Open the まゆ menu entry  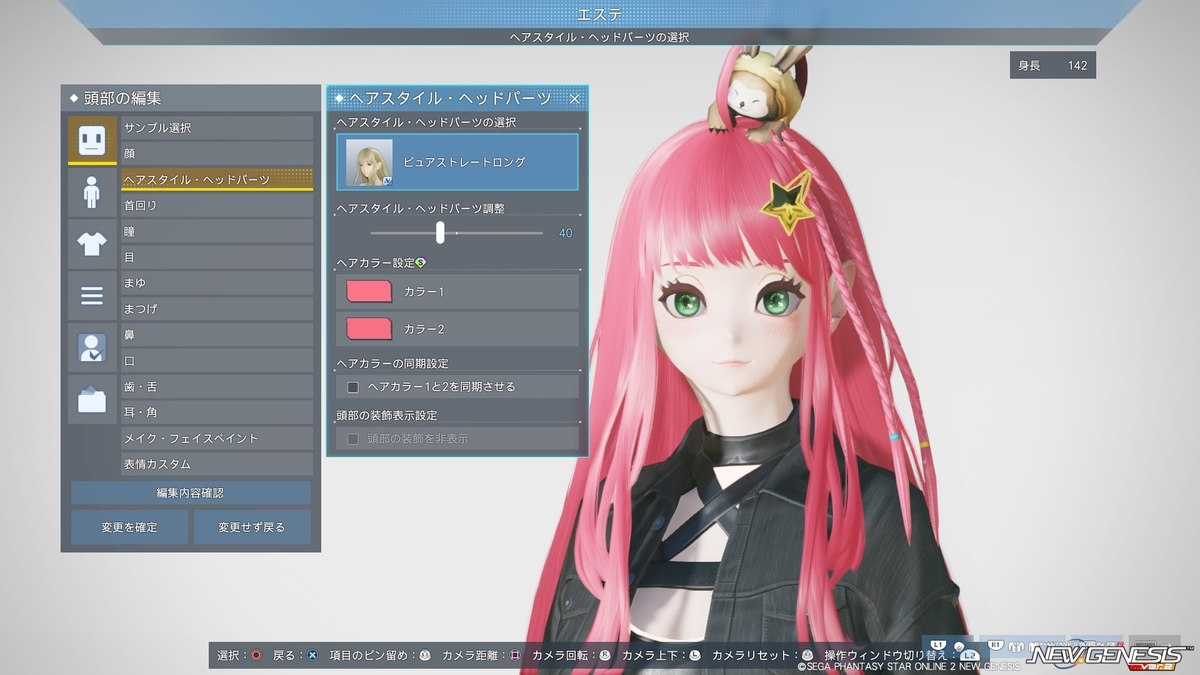(217, 283)
